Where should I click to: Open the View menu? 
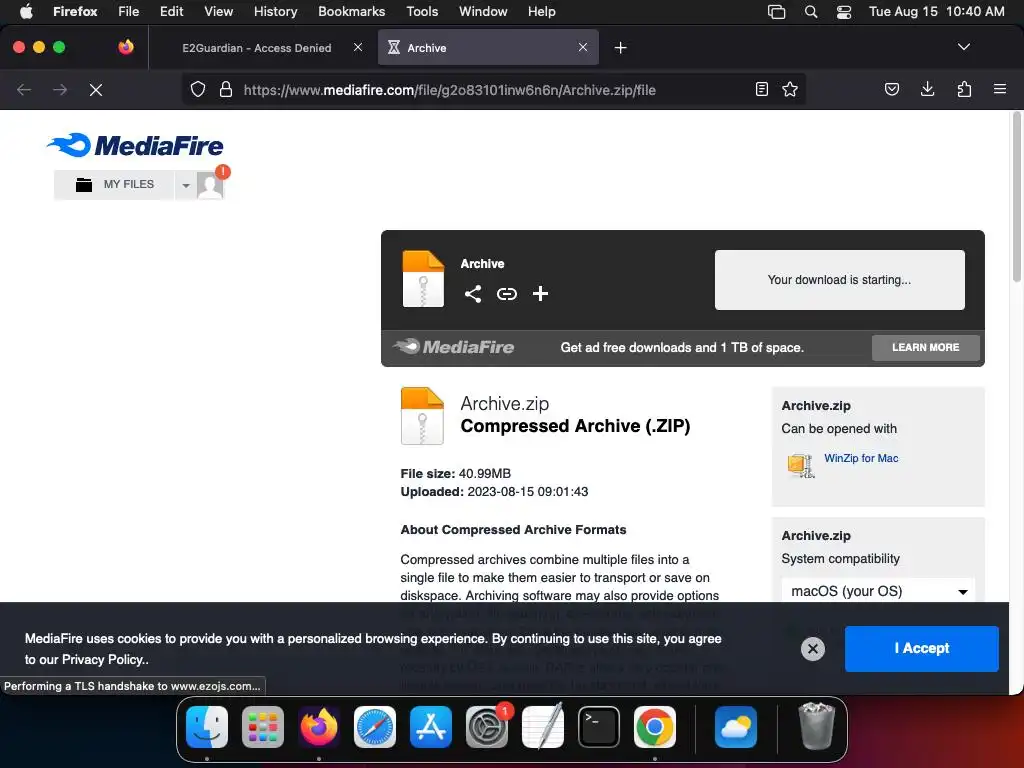coord(218,11)
